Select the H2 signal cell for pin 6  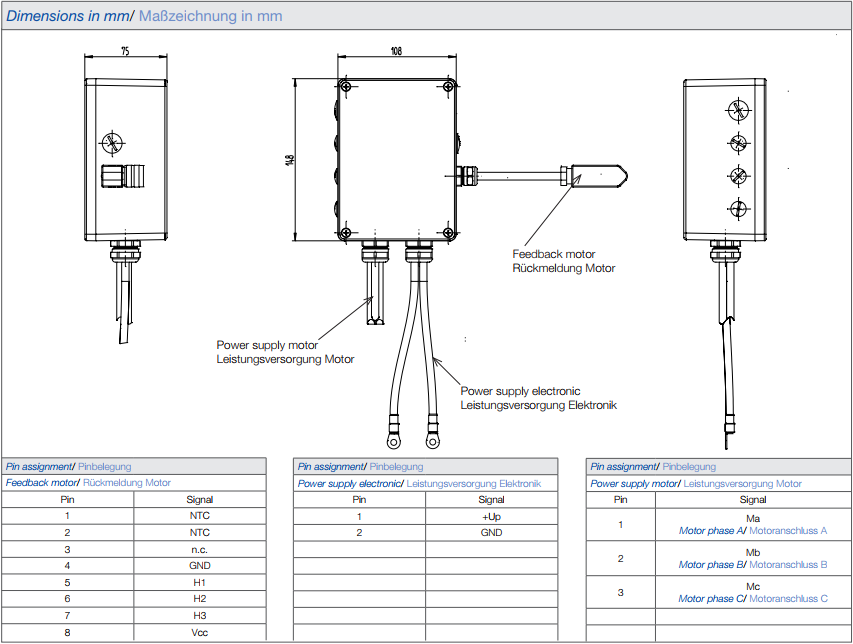(200, 599)
